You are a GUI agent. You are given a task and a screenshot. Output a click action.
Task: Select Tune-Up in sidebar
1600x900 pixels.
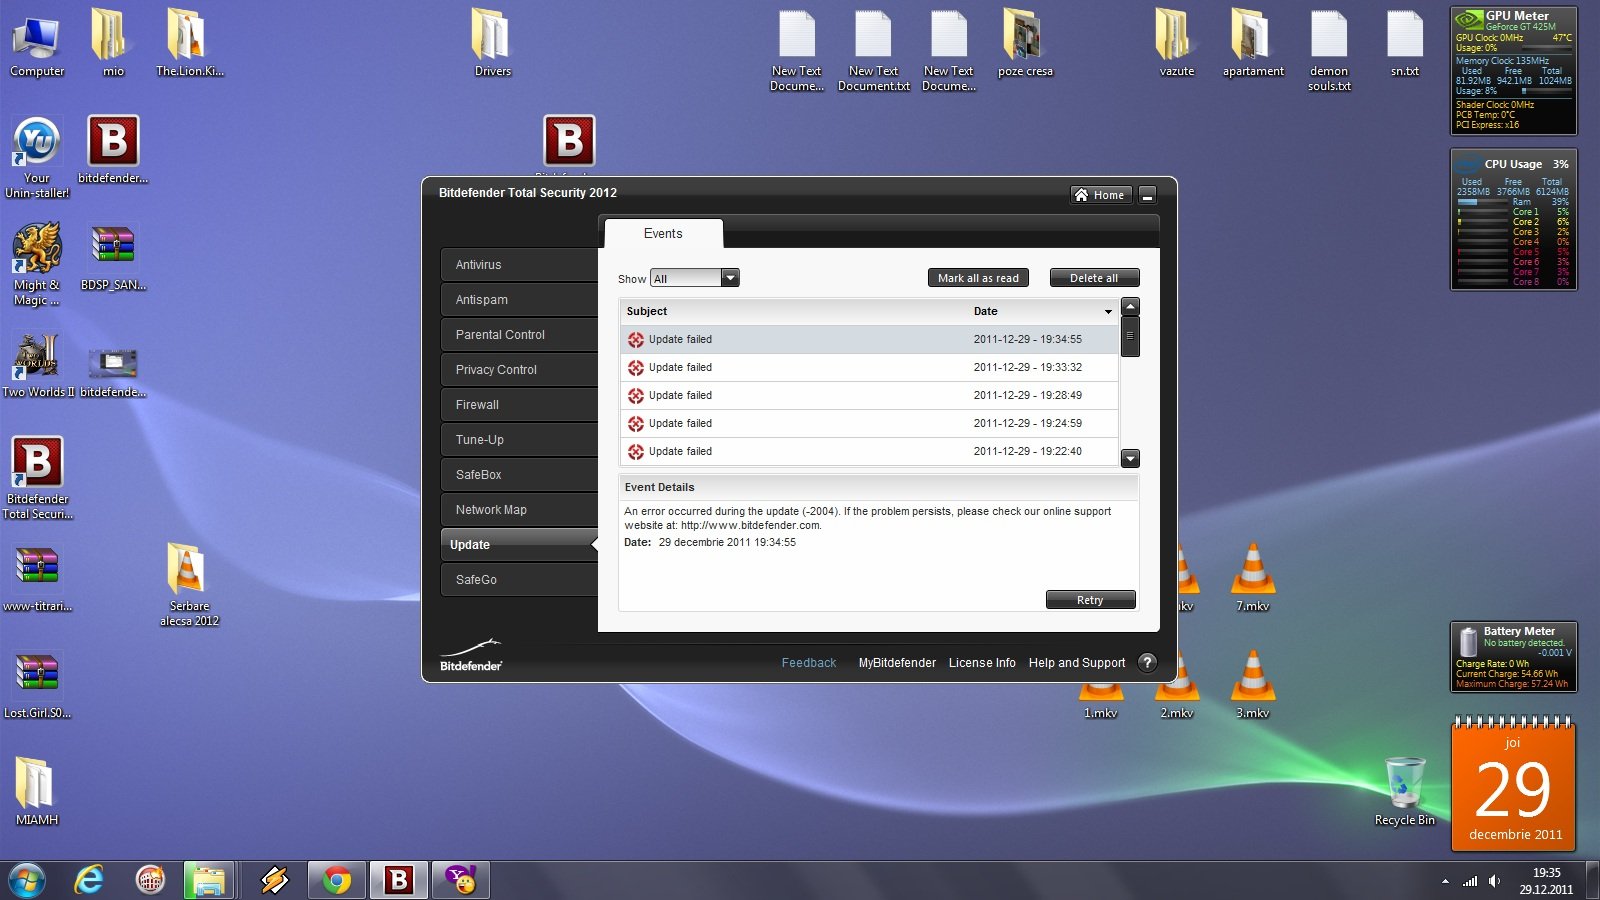519,440
